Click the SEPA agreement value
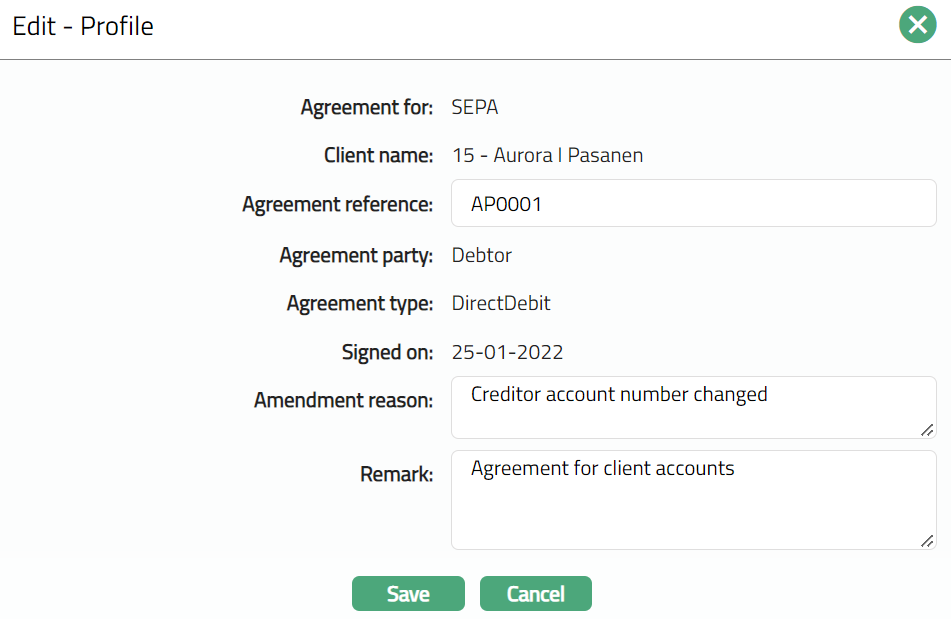951x619 pixels. tap(475, 107)
